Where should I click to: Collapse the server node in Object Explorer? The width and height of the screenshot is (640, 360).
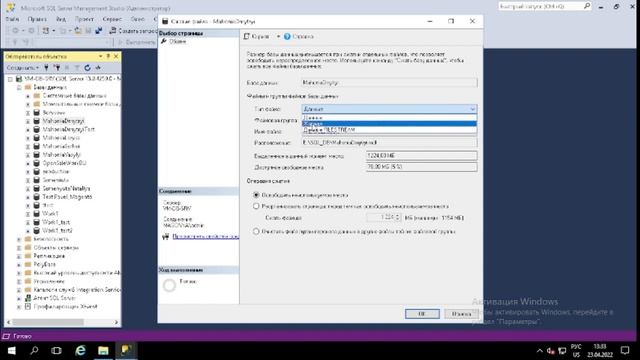pos(10,79)
